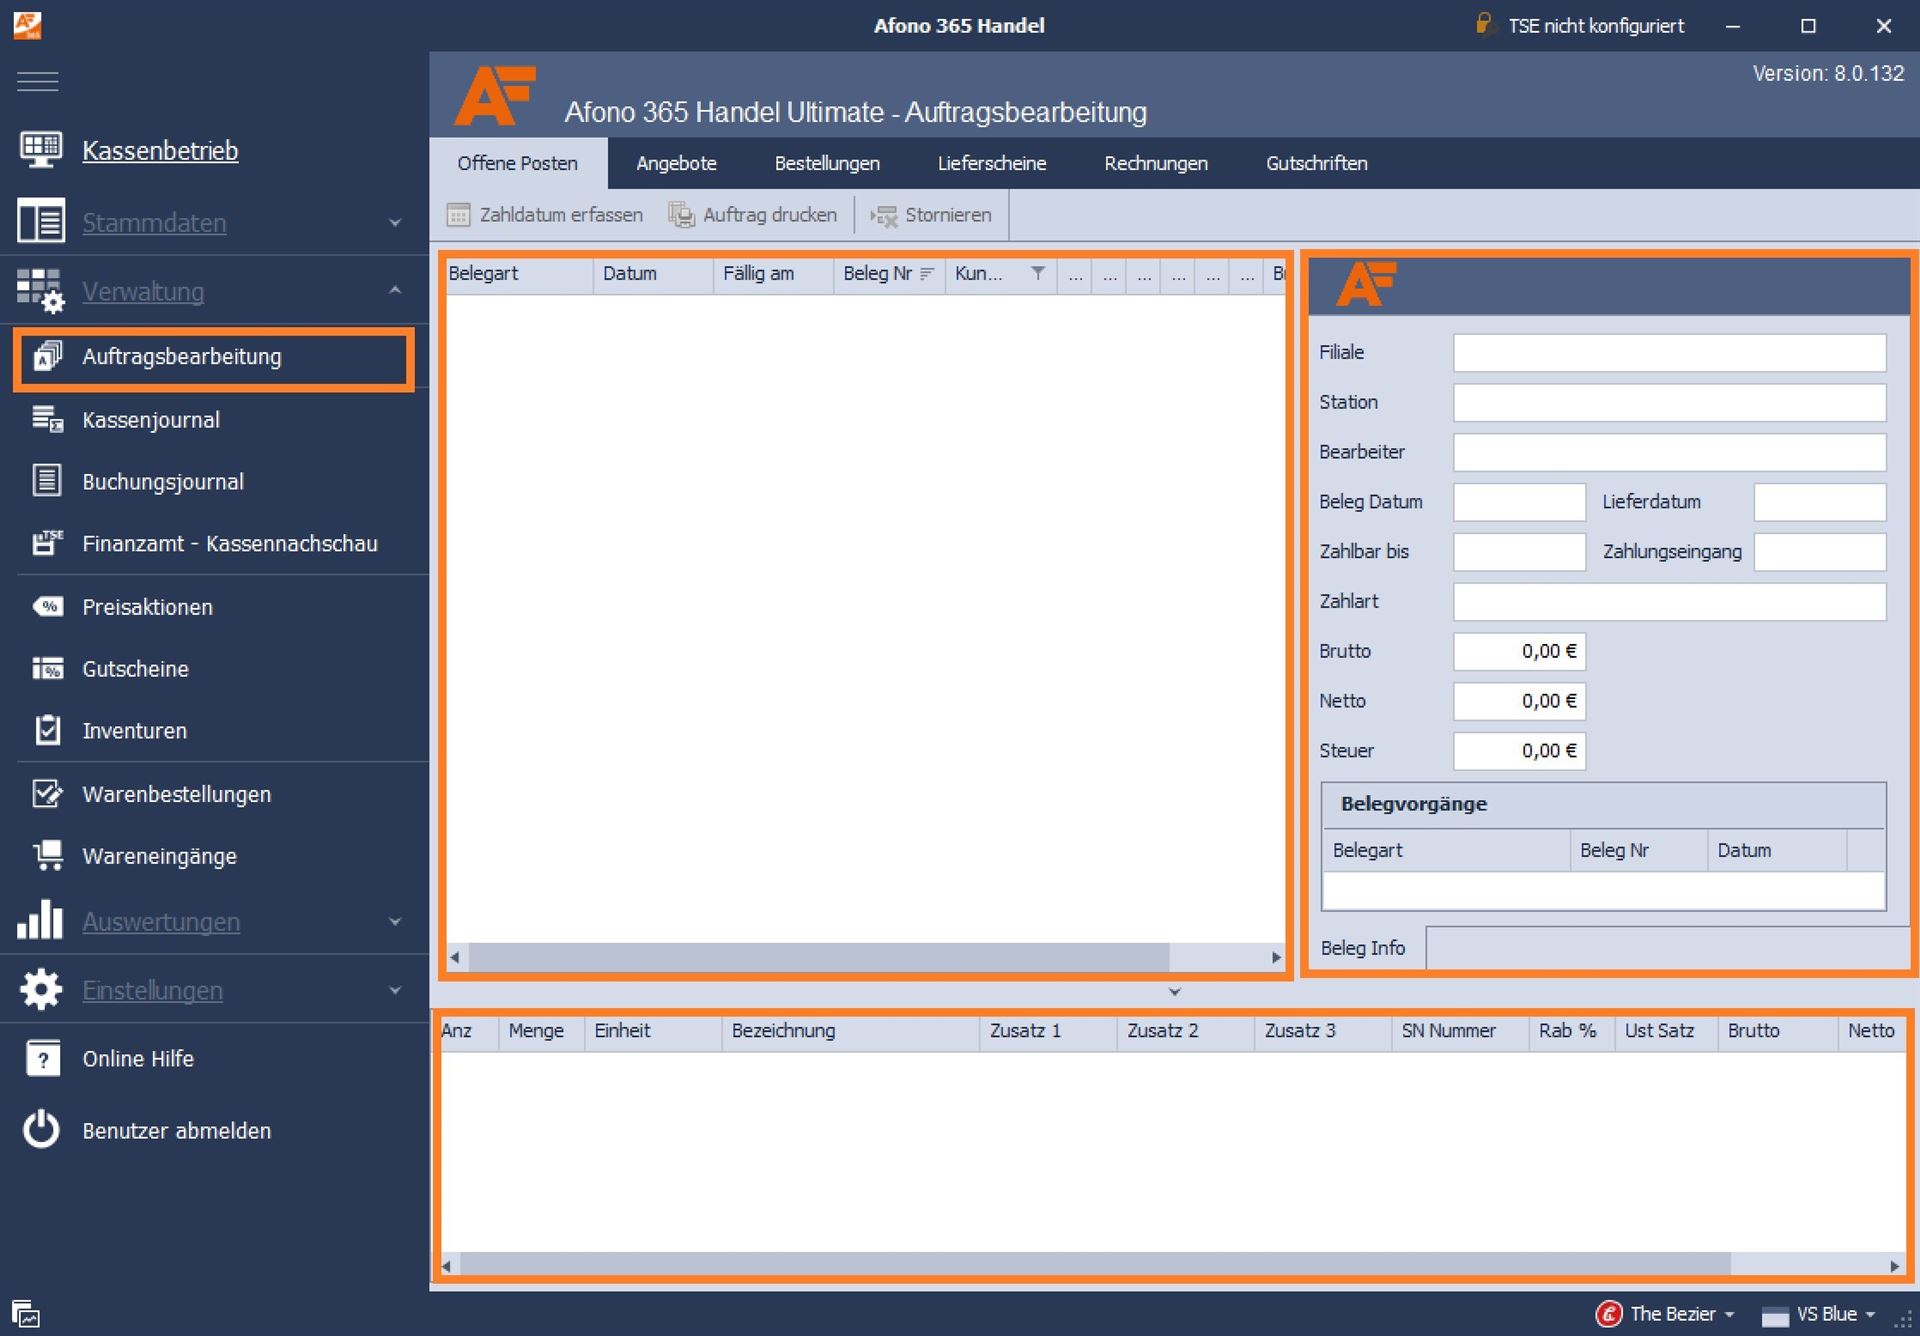Click the Stornieren button
The height and width of the screenshot is (1336, 1920).
coord(932,215)
